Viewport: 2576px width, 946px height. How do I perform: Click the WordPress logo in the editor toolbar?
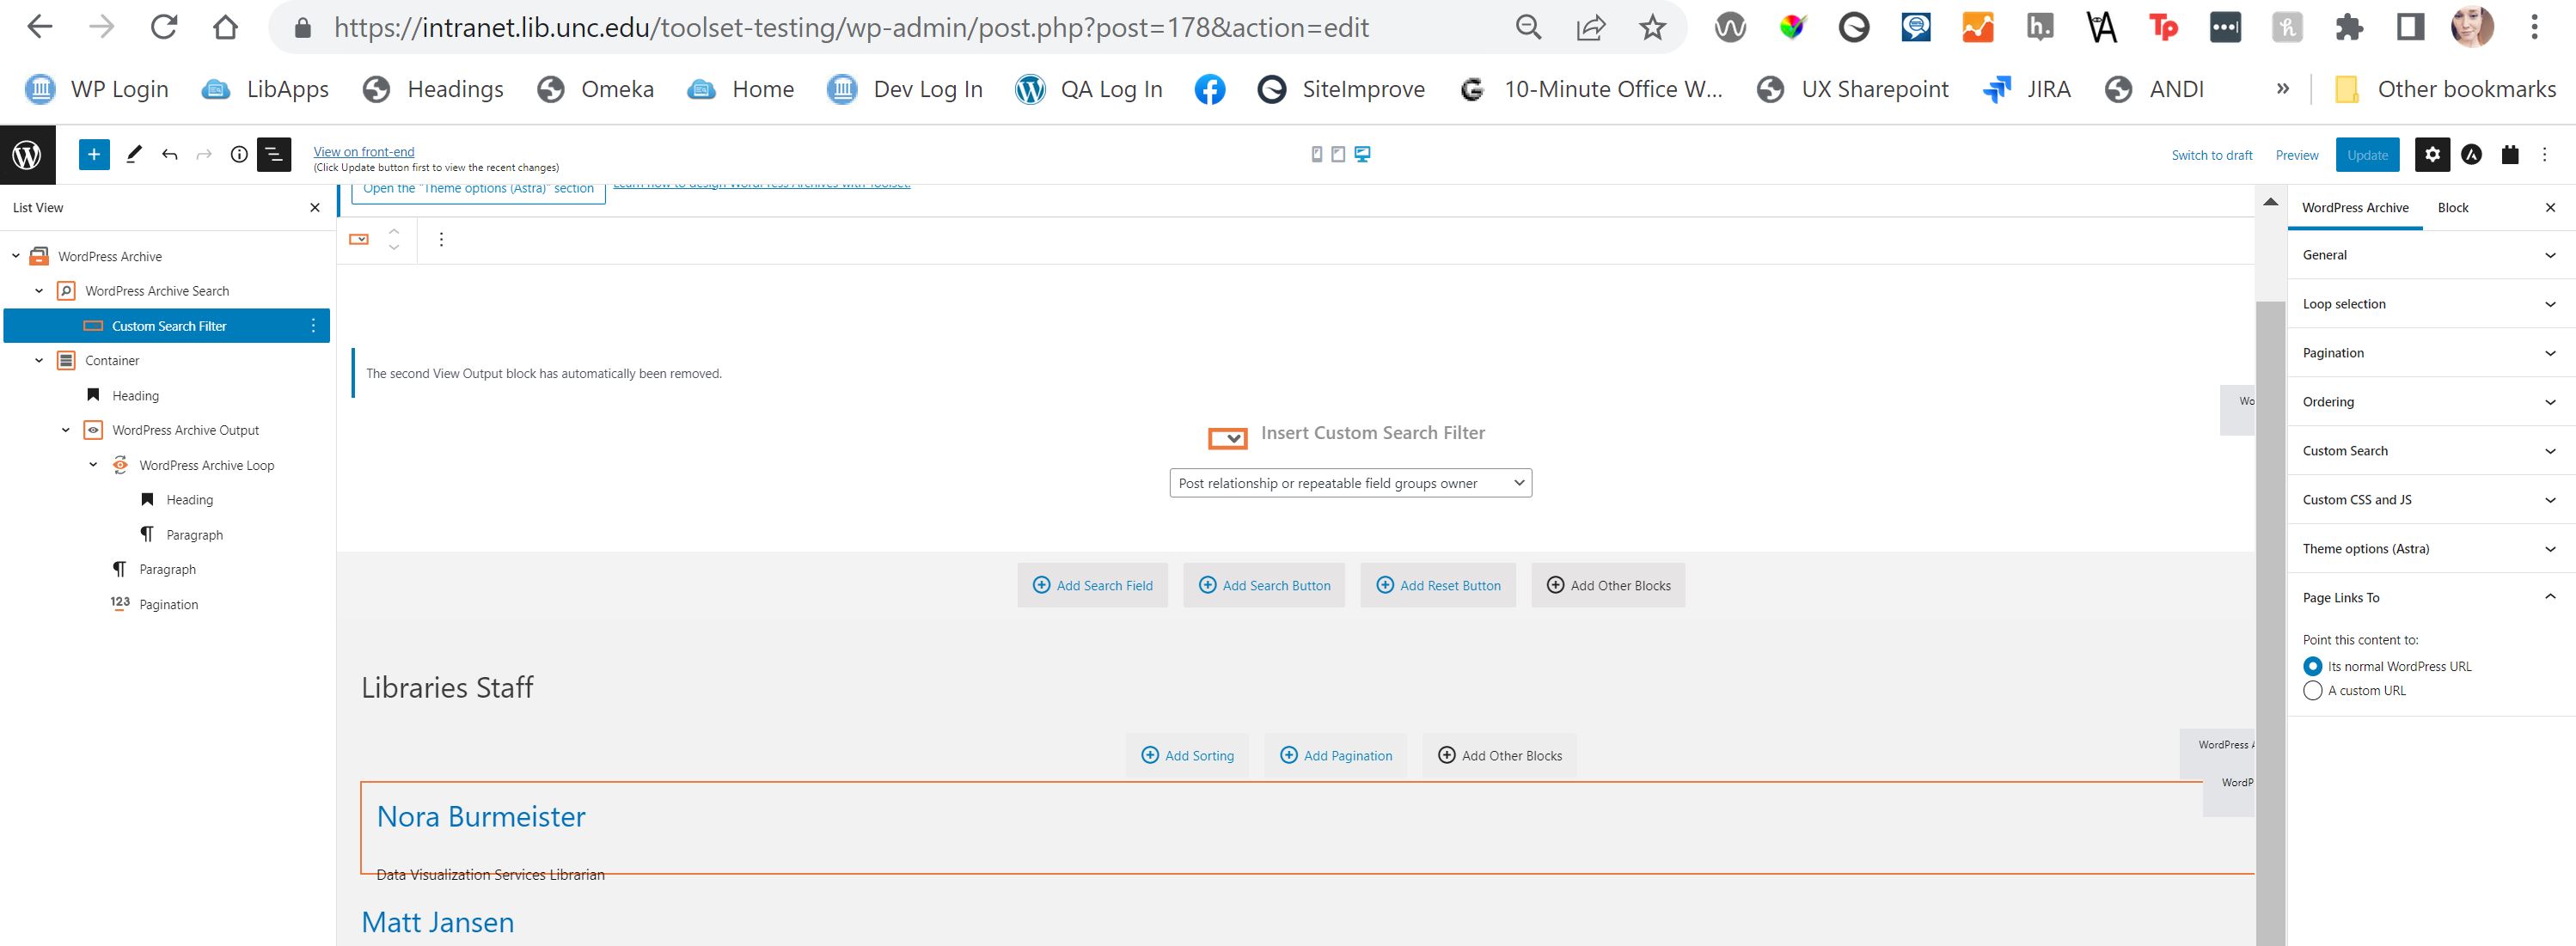coord(27,155)
